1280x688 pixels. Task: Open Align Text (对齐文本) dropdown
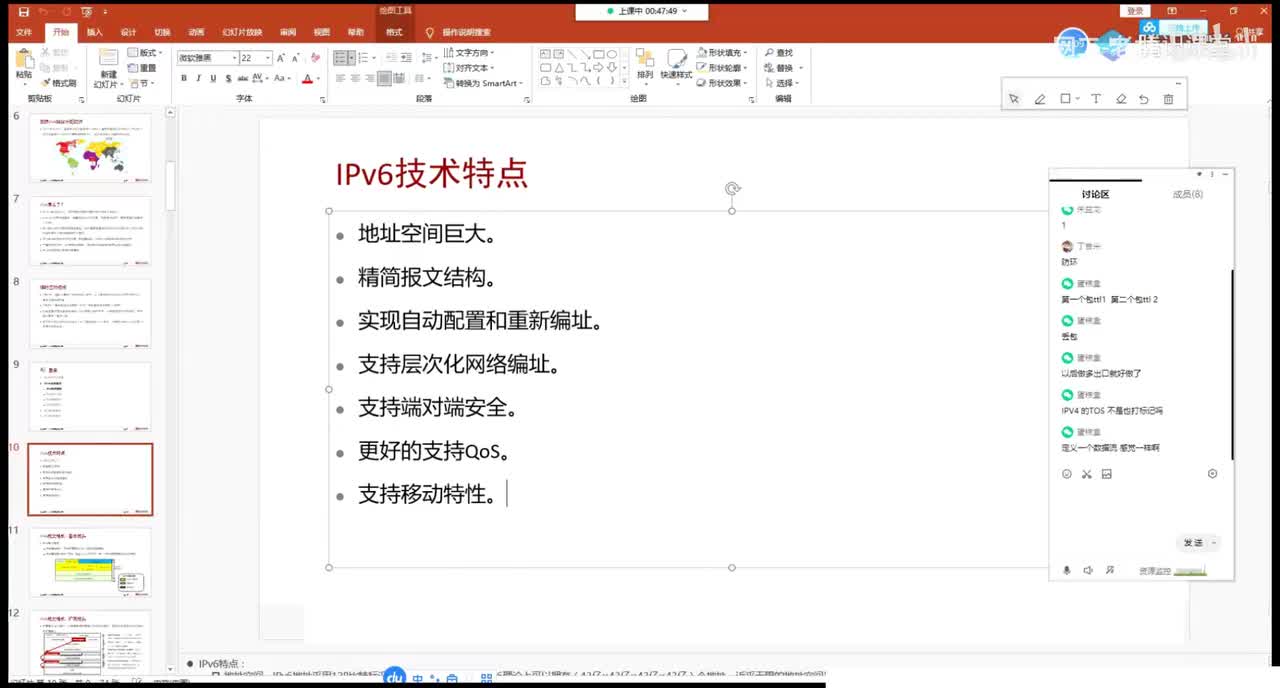pos(469,68)
